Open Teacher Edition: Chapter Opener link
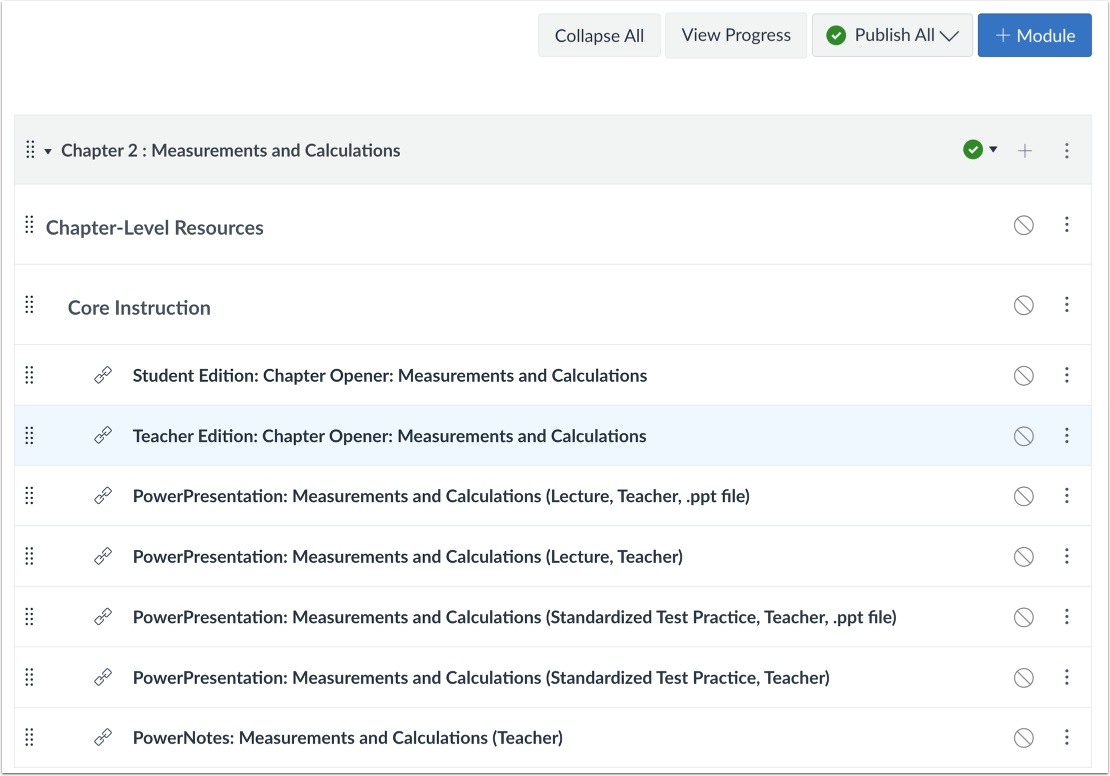The height and width of the screenshot is (776, 1110). (389, 436)
